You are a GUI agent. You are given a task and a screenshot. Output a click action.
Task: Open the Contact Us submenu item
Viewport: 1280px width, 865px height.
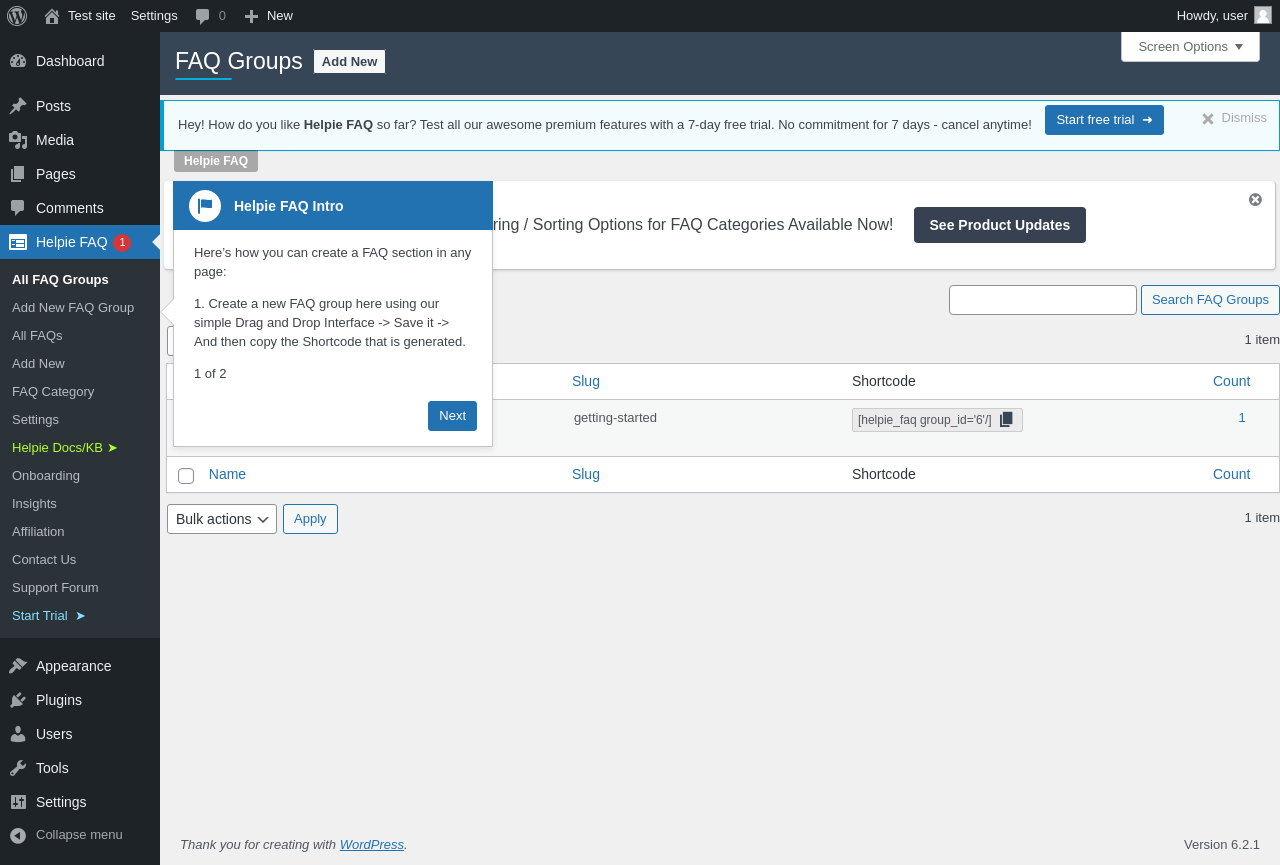coord(44,559)
